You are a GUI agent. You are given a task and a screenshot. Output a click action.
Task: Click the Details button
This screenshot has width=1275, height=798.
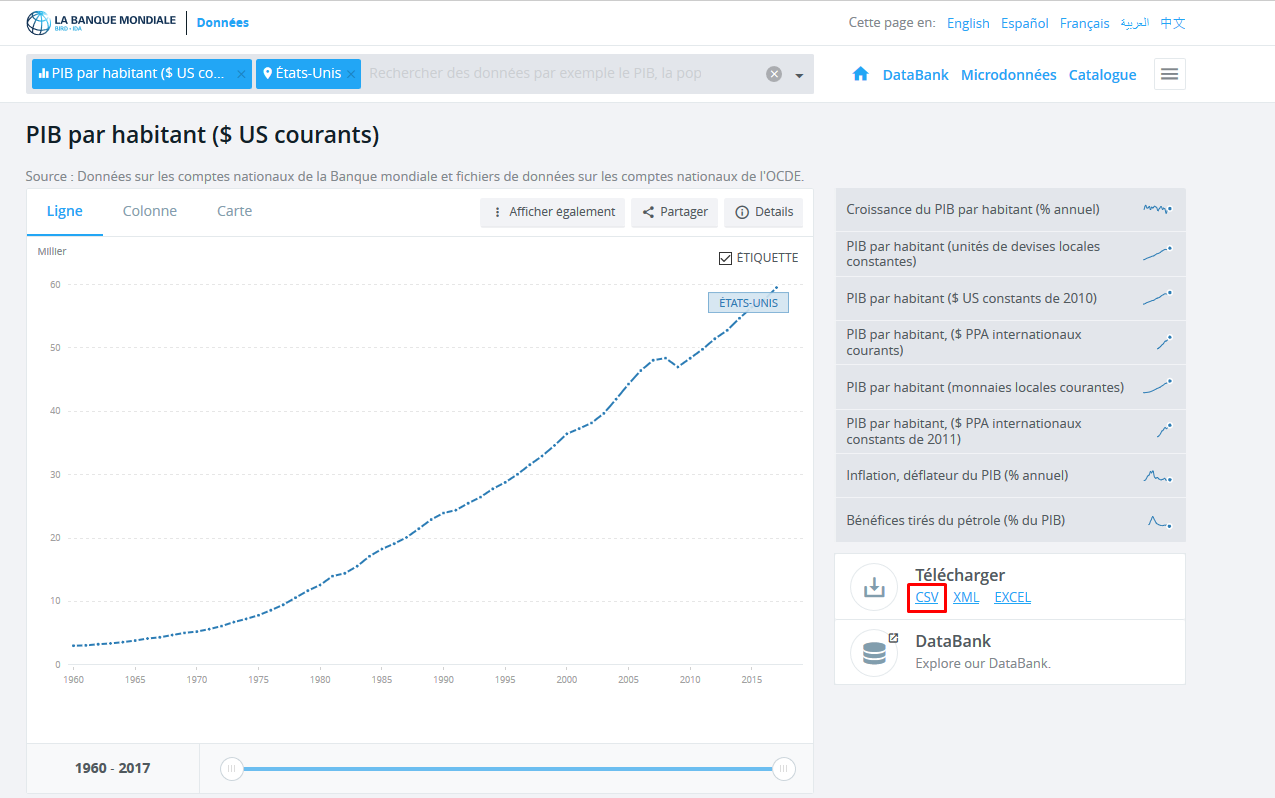point(764,212)
